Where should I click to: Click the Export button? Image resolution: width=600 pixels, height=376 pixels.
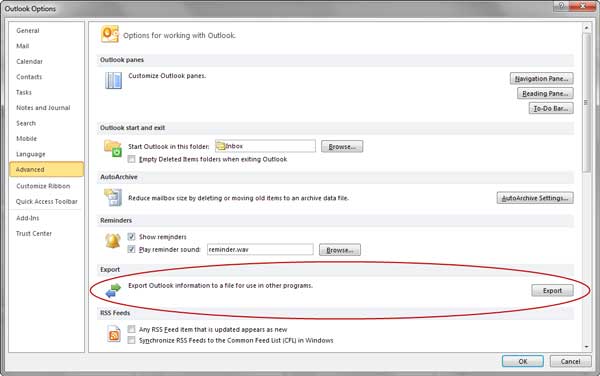[552, 291]
